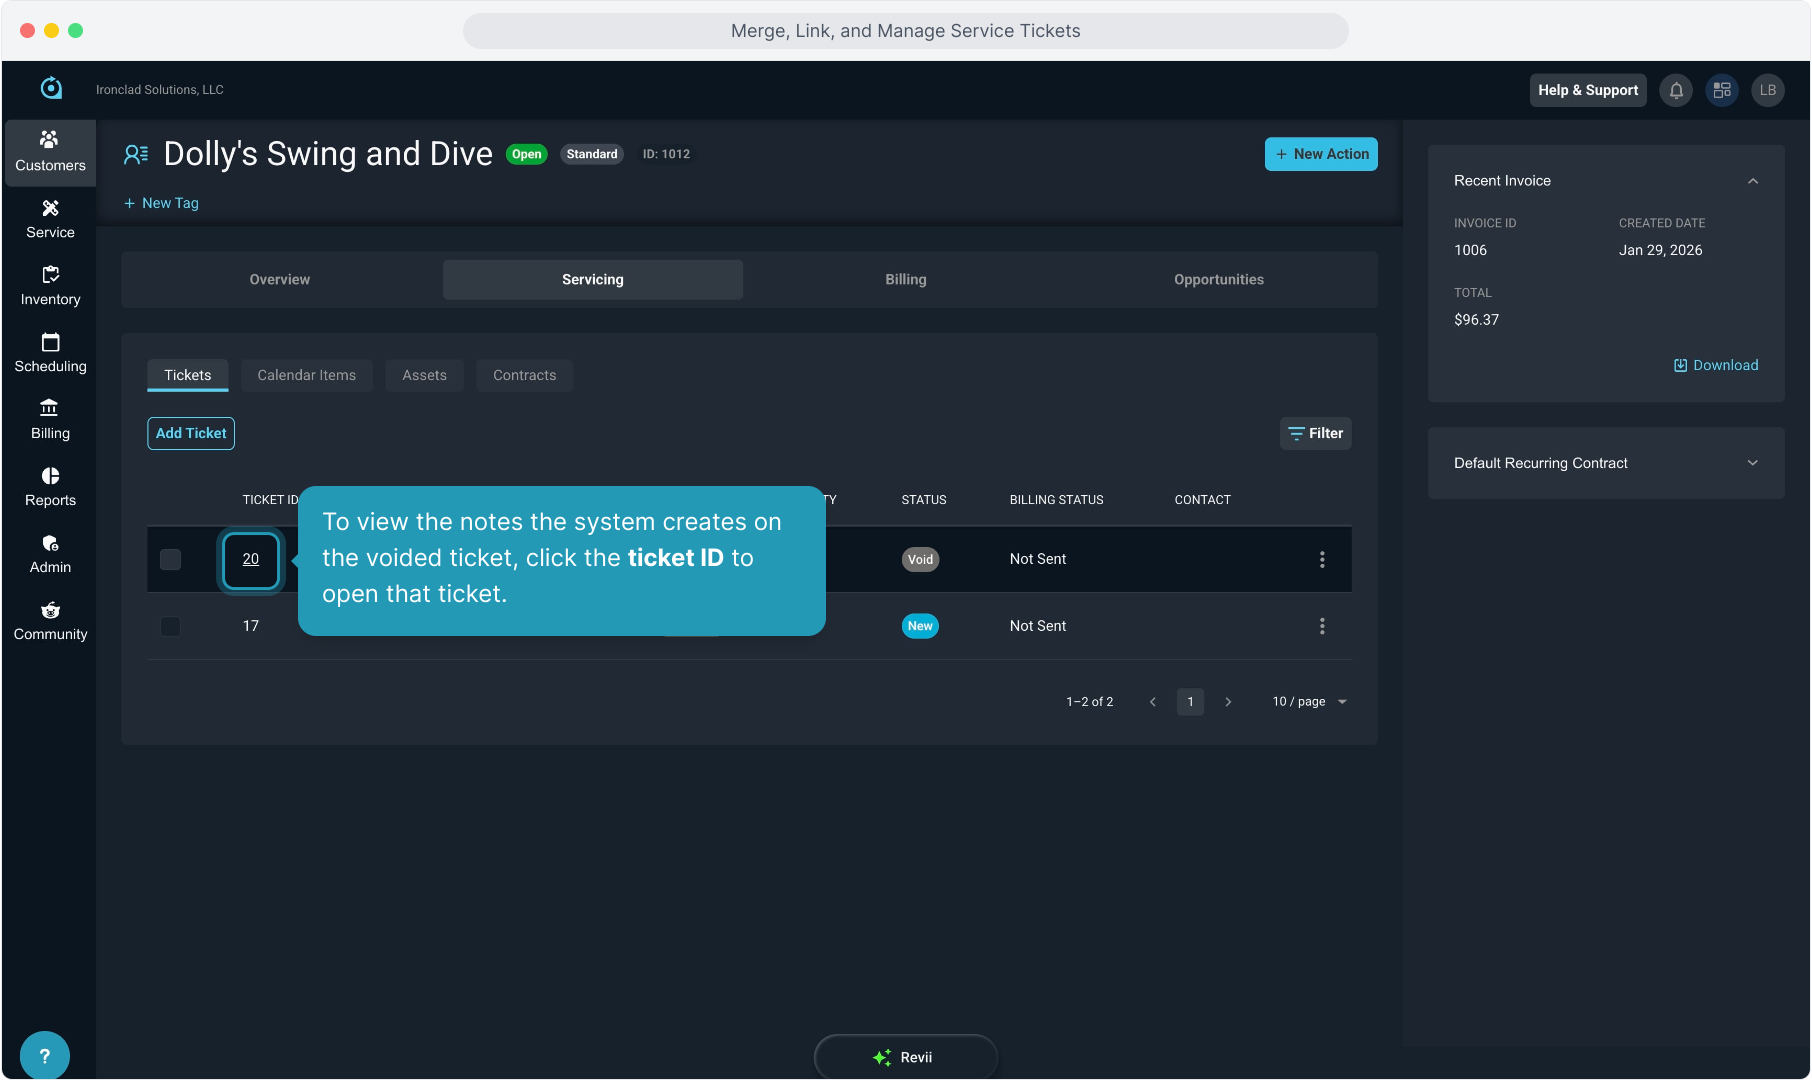Viewport: 1812px width, 1080px height.
Task: Collapse the Recent Invoice panel
Action: coord(1752,181)
